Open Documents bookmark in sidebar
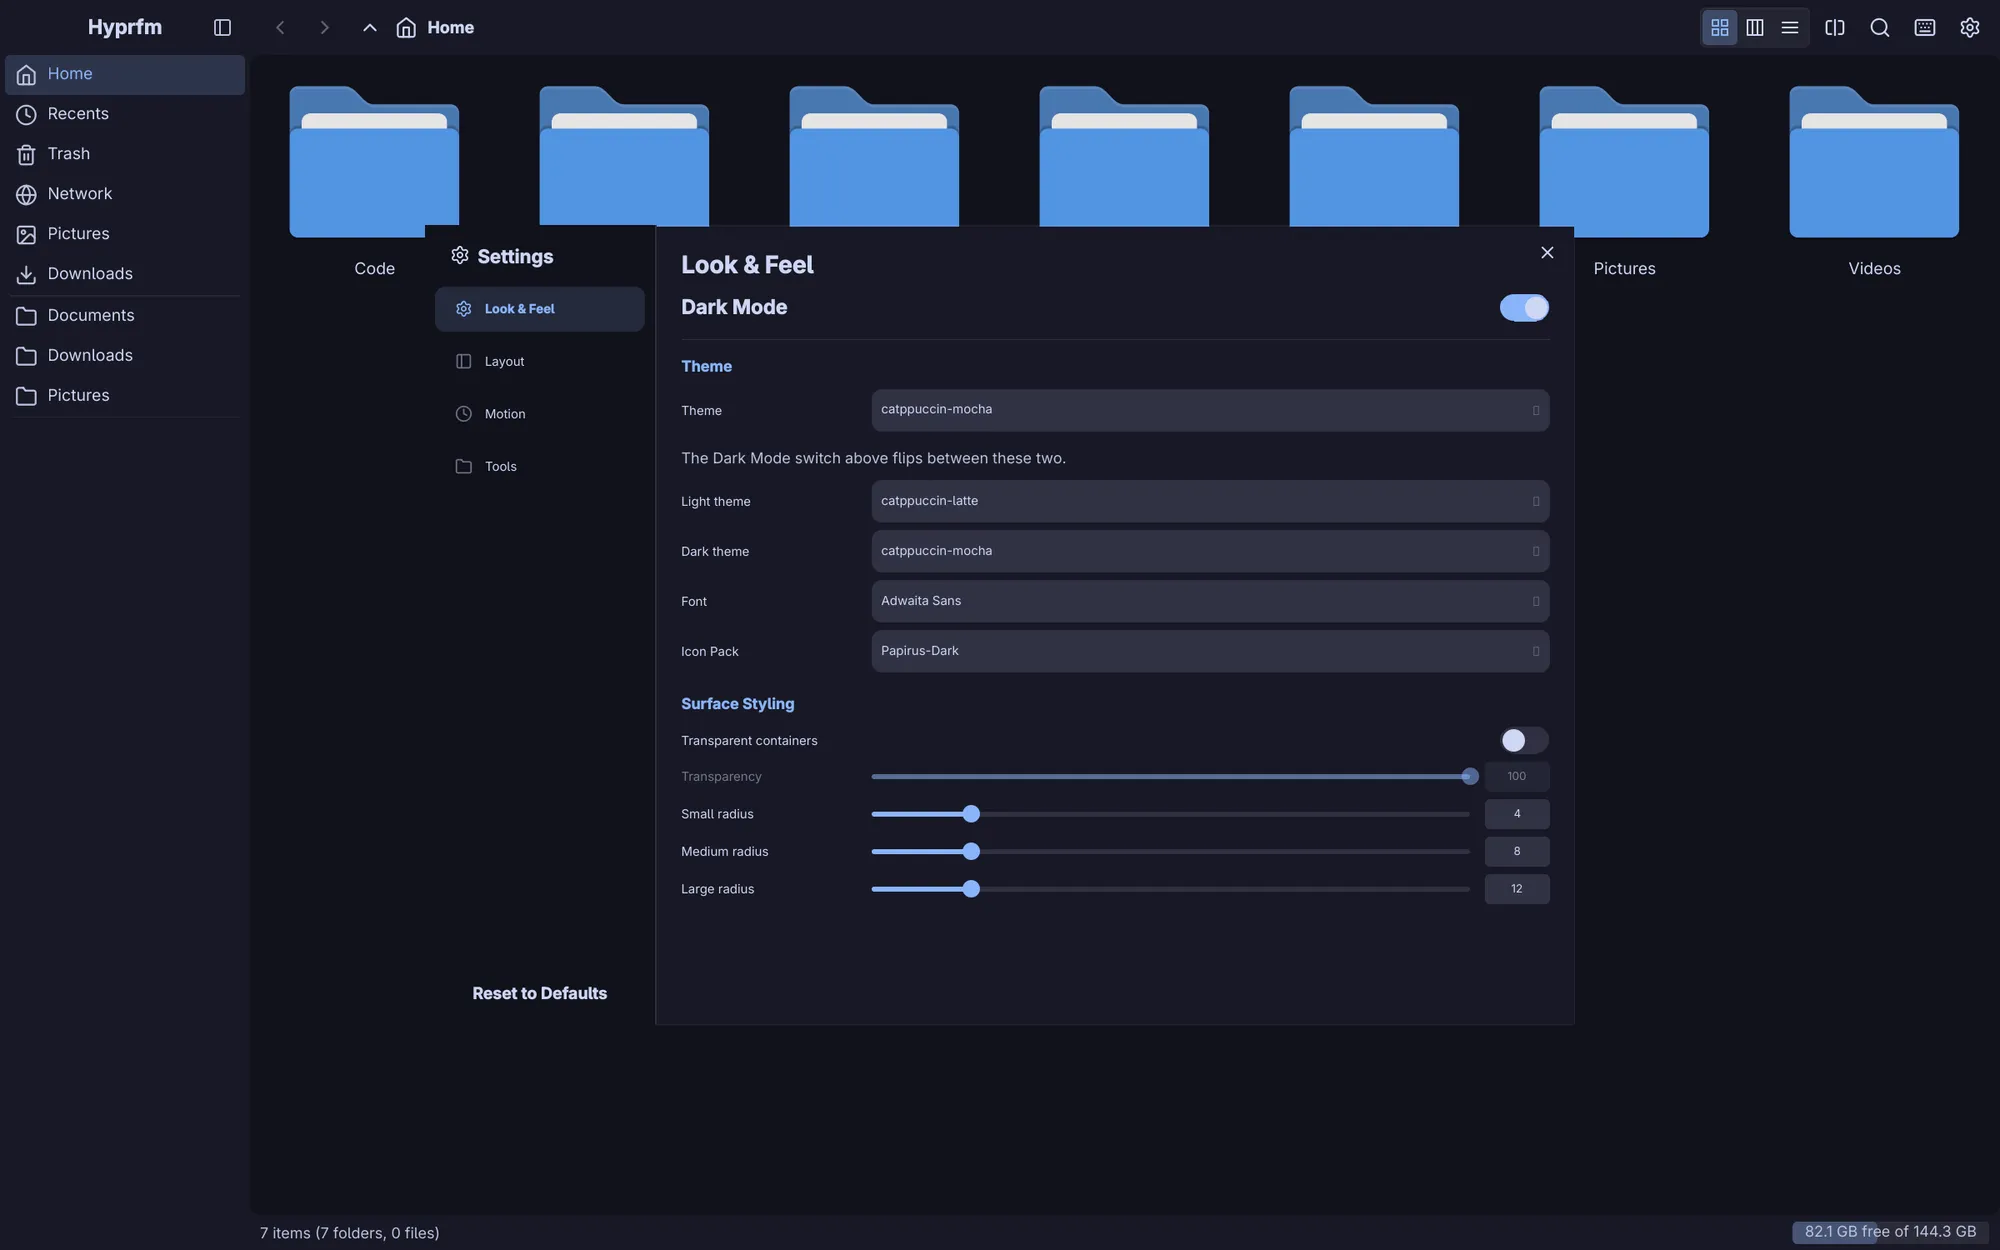Viewport: 2000px width, 1250px height. tap(125, 316)
